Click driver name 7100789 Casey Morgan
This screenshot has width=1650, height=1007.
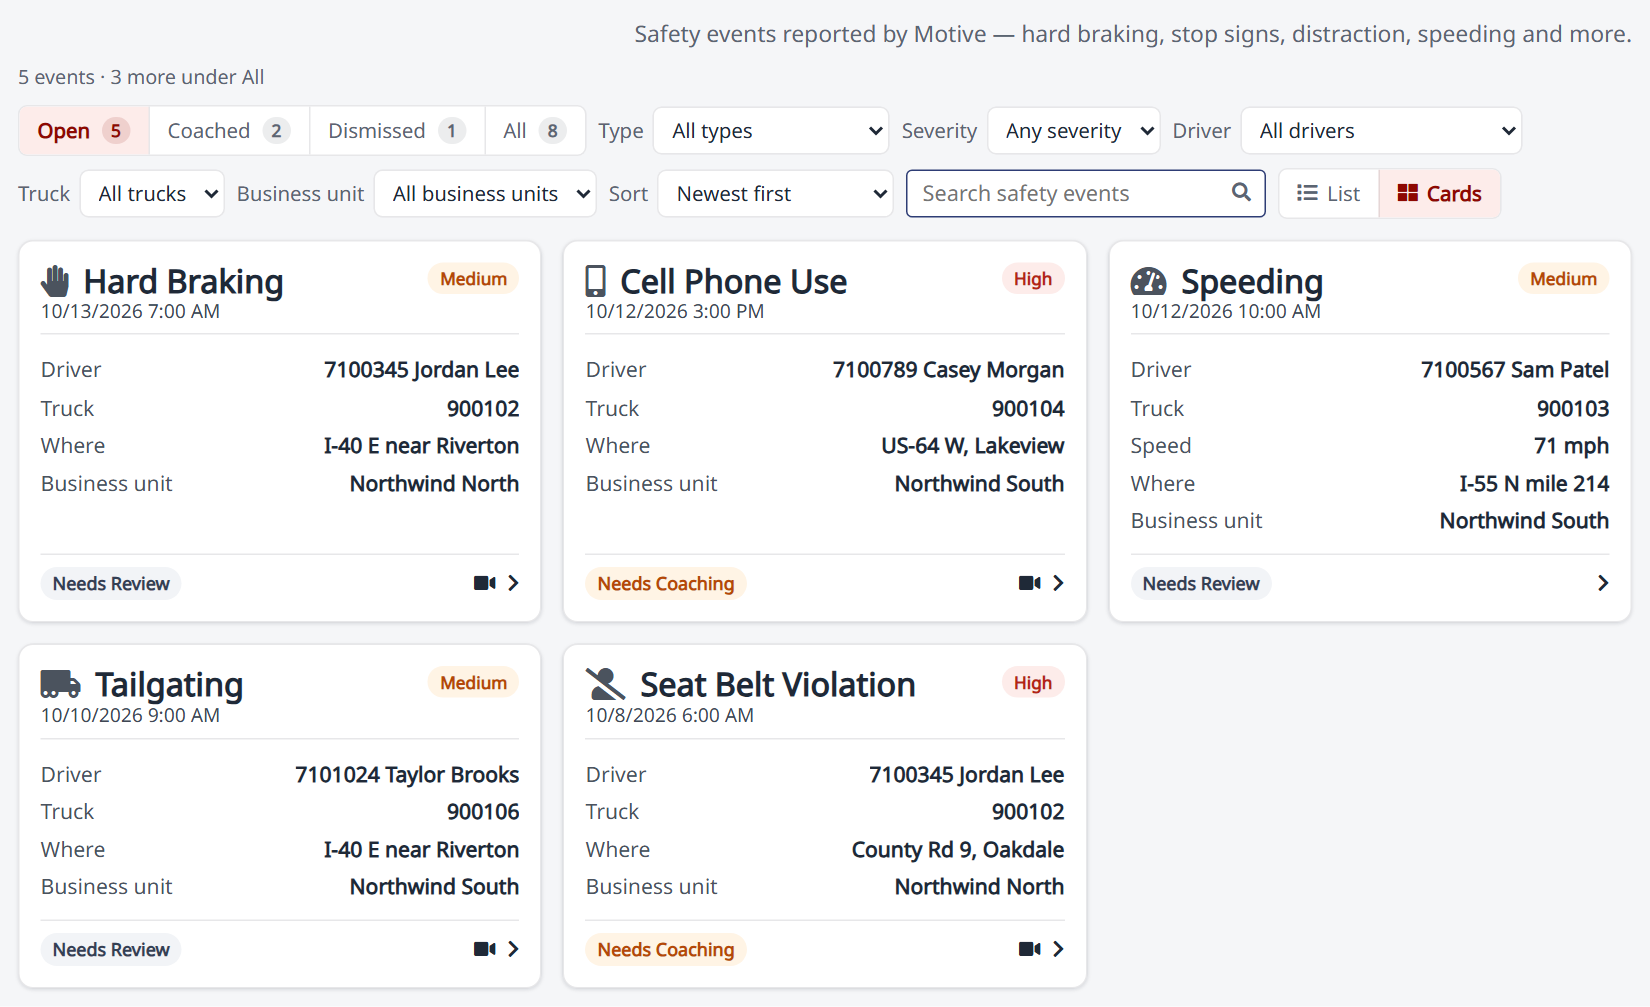pos(948,370)
